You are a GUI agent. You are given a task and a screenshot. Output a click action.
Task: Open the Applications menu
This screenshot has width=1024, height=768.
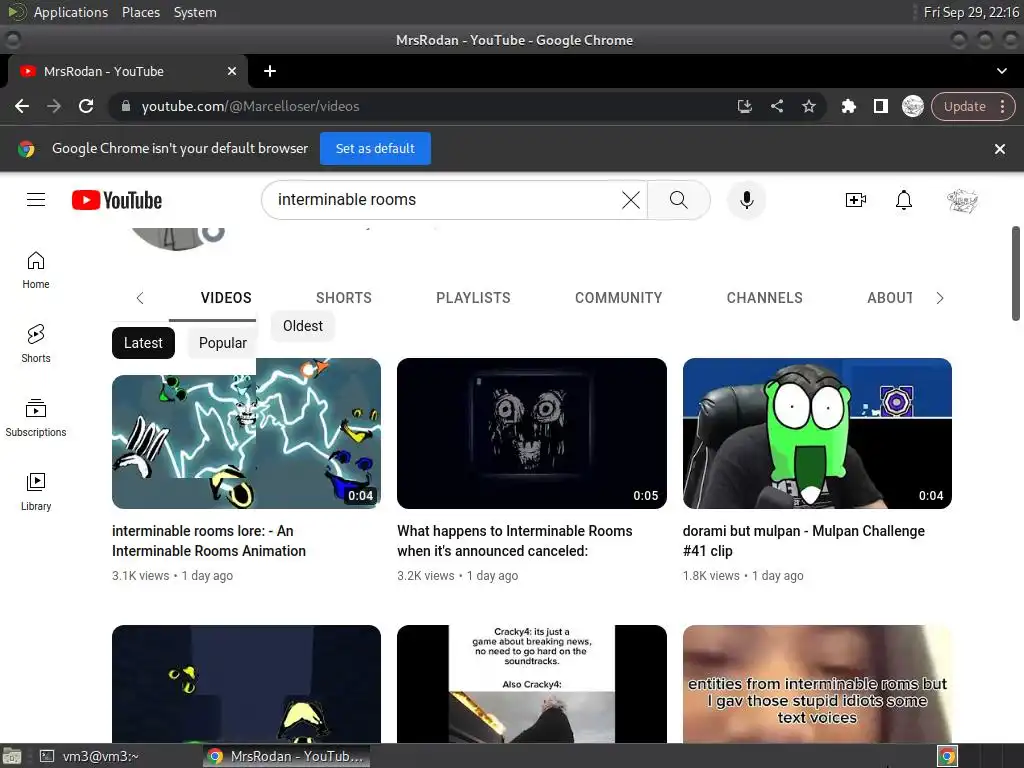coord(71,12)
